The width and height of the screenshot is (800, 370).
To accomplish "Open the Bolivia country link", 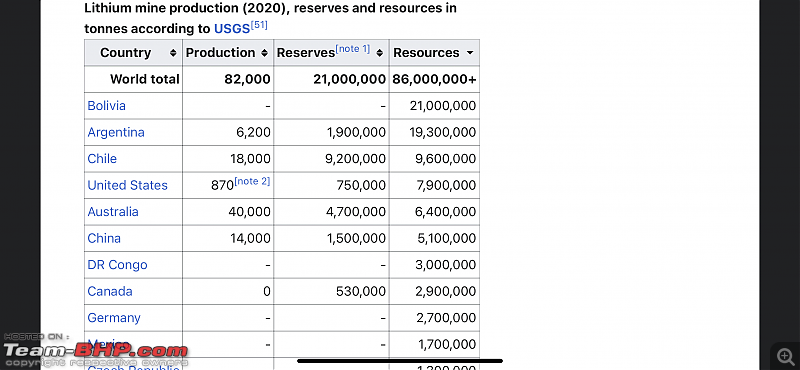I will click(x=107, y=106).
